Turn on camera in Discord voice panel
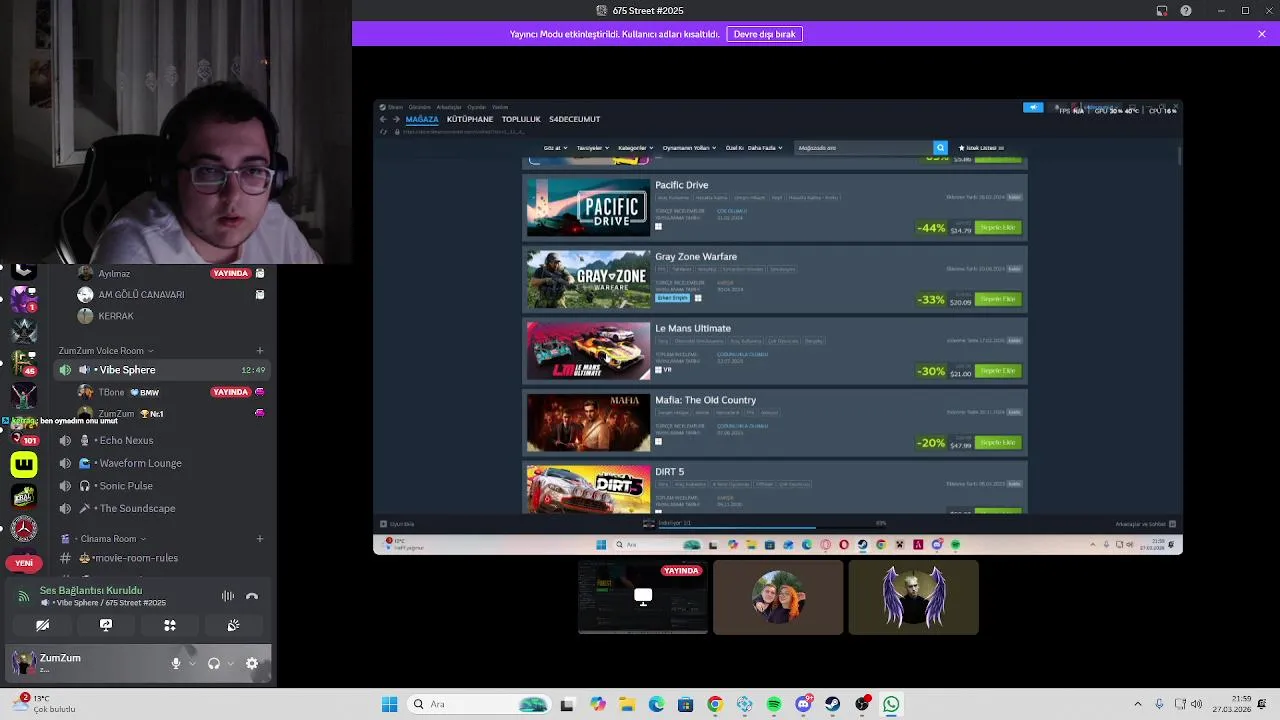Screen dimensions: 1280x720 (x=42, y=625)
